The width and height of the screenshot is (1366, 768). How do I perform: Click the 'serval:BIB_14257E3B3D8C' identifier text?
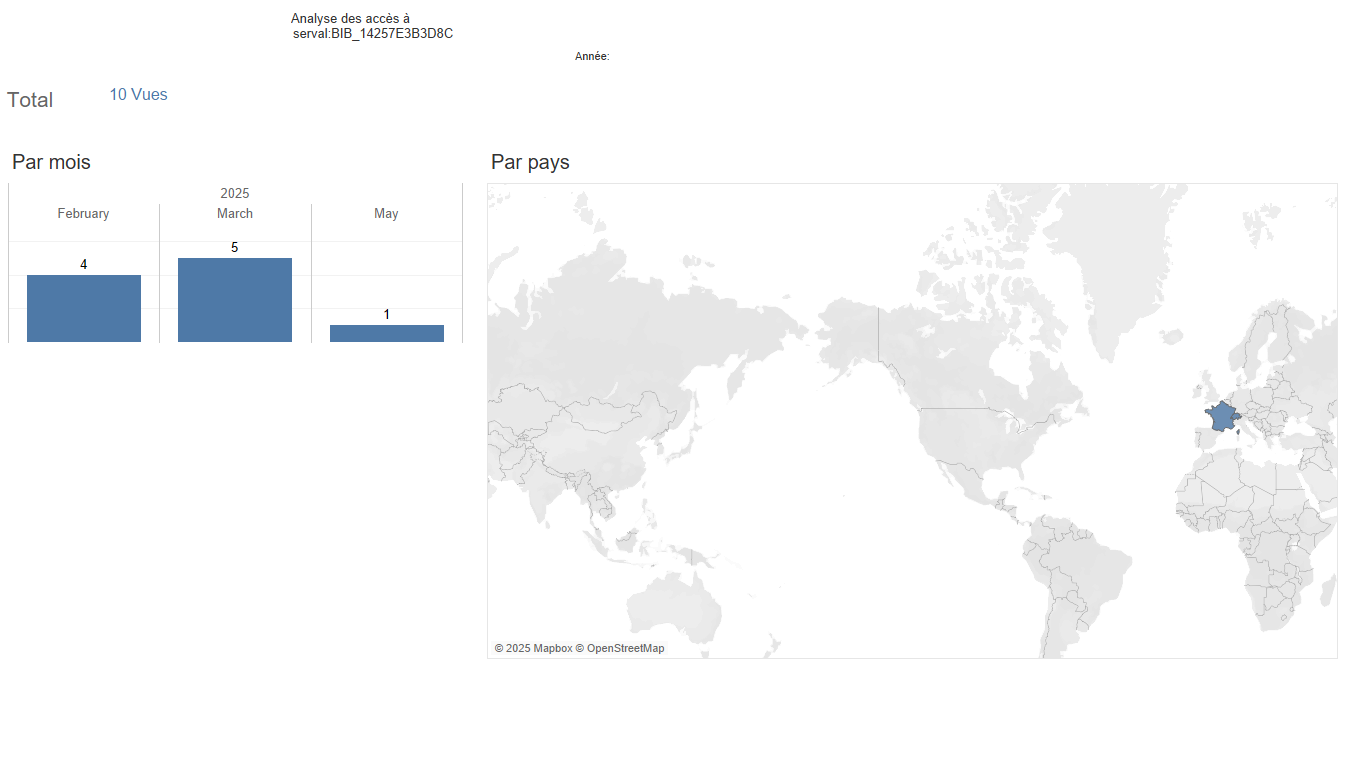point(373,34)
